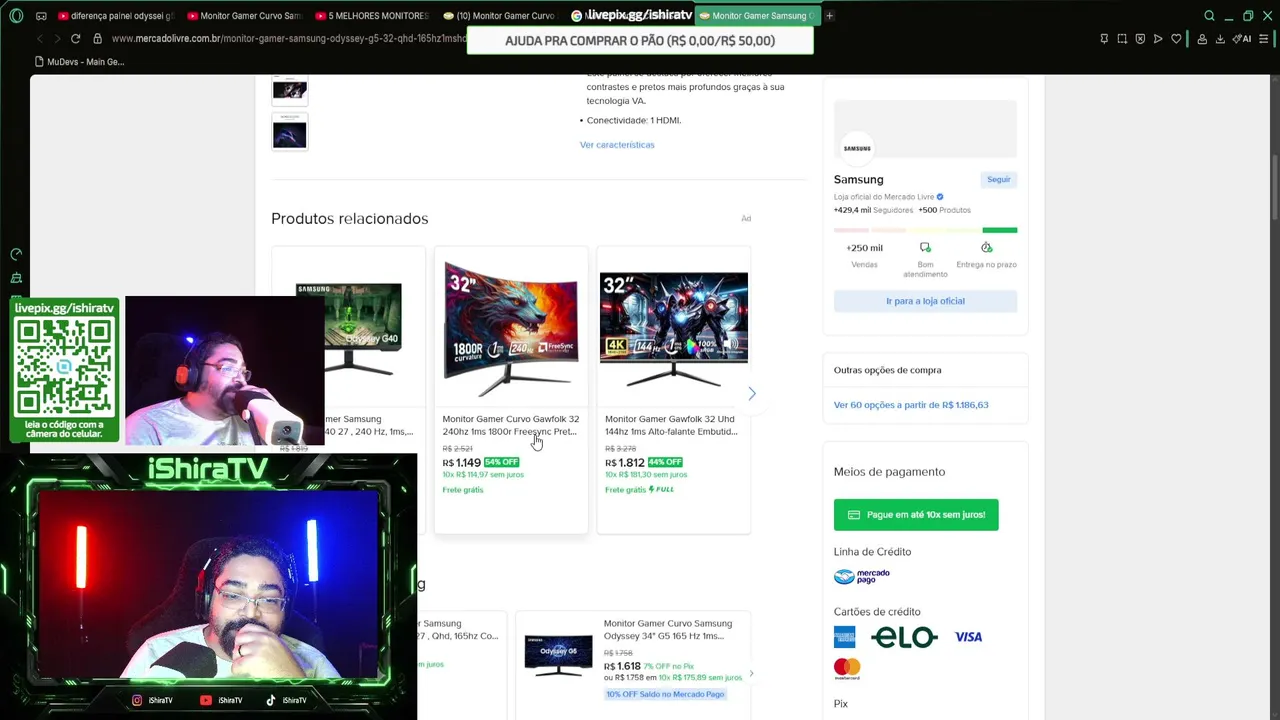
Task: Open Monitor Gamer Gawfolk 32 Uhd title
Action: tap(671, 425)
